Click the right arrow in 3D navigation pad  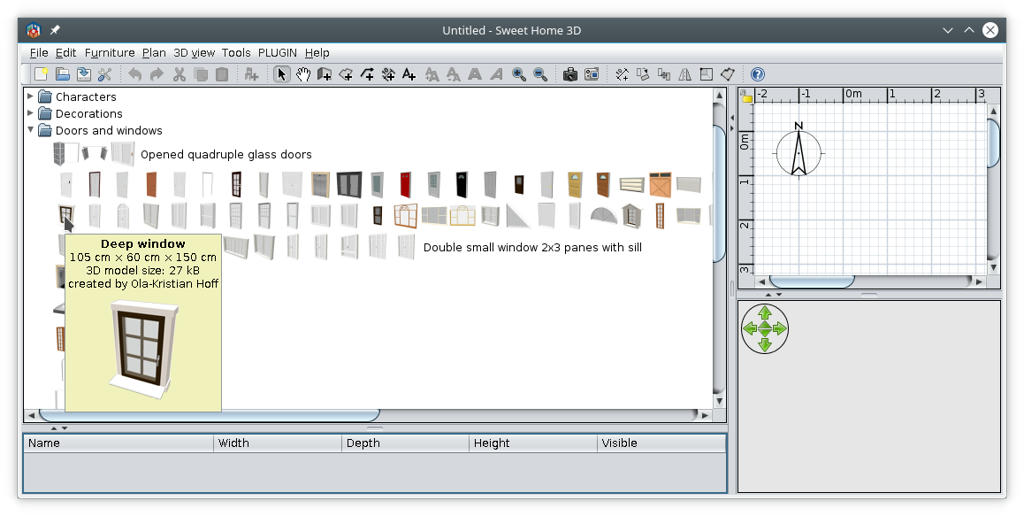coord(780,329)
